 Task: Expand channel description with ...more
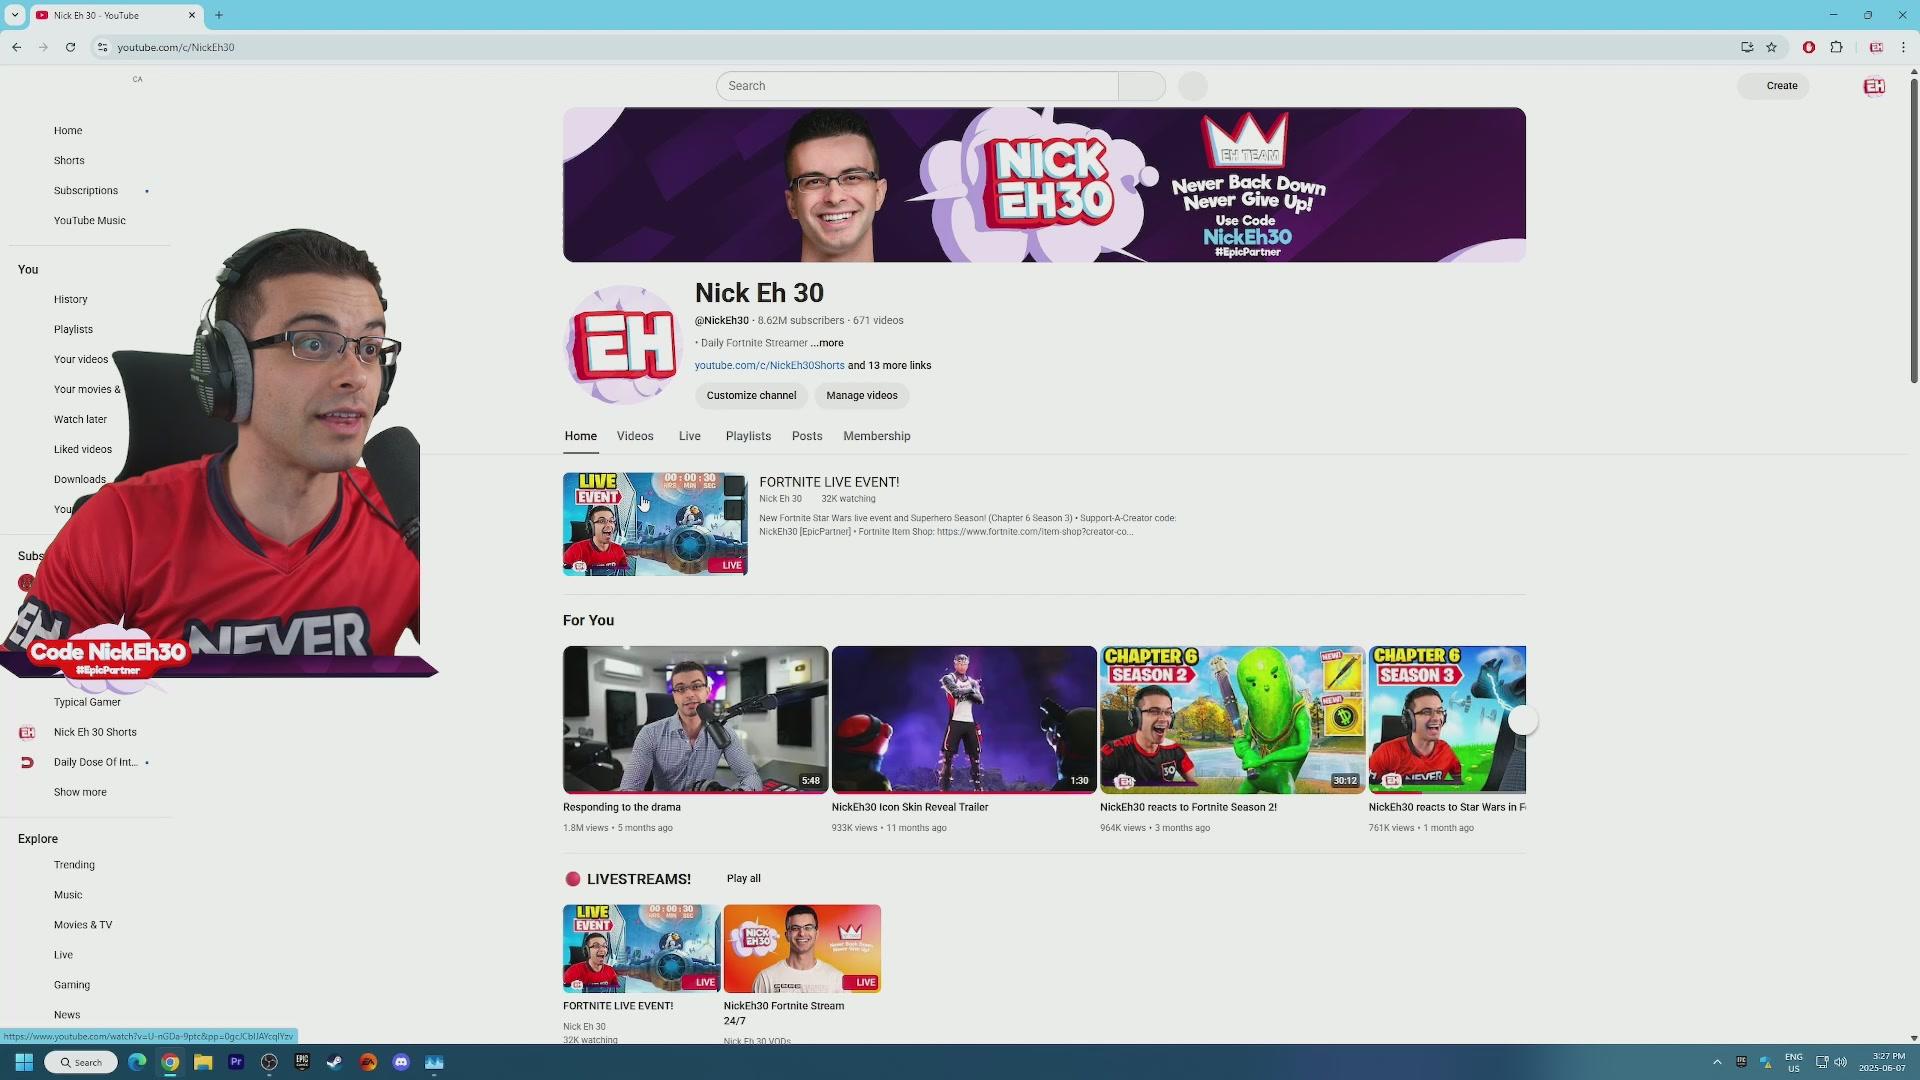click(x=827, y=343)
